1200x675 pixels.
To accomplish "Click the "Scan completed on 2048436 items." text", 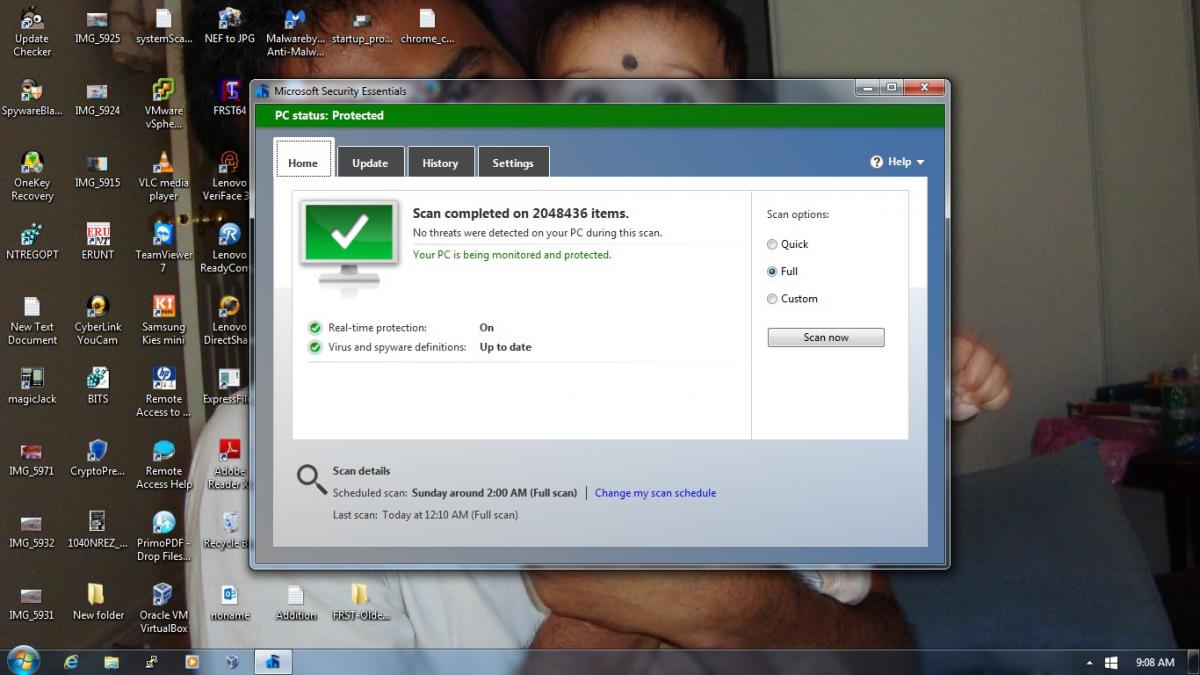I will coord(521,213).
